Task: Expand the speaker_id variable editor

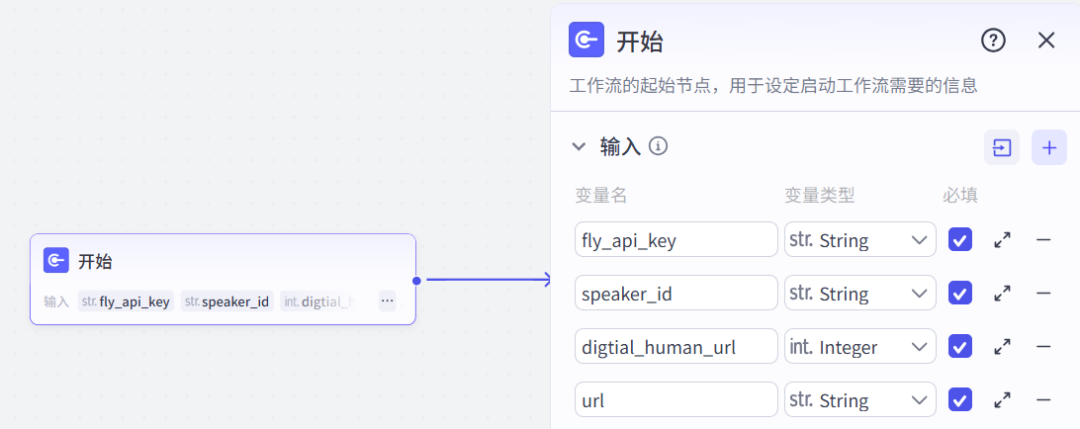Action: (x=1001, y=293)
